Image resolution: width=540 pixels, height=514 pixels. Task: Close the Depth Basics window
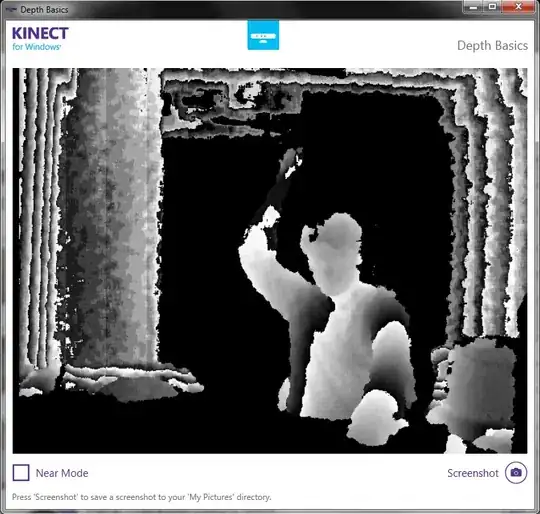(x=518, y=7)
